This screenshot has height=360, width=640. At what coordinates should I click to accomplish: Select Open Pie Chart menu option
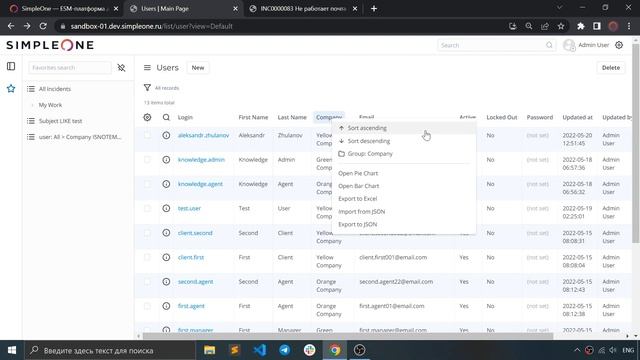[x=404, y=173]
